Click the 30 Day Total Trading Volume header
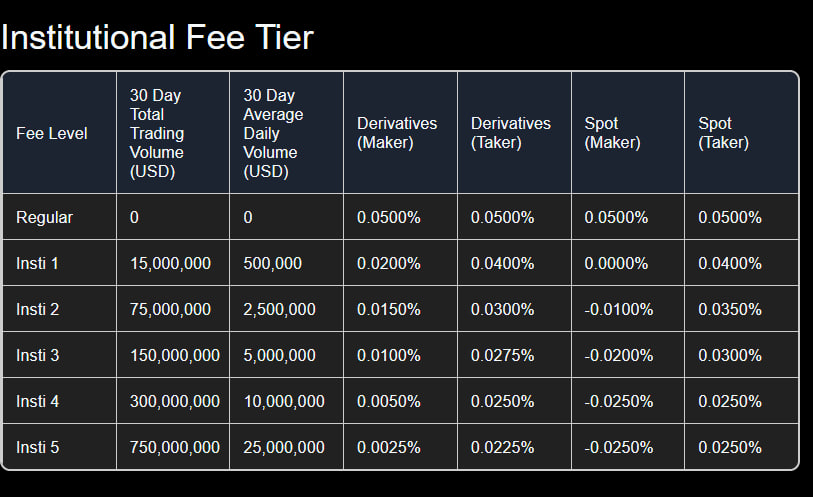The width and height of the screenshot is (813, 497). [157, 133]
